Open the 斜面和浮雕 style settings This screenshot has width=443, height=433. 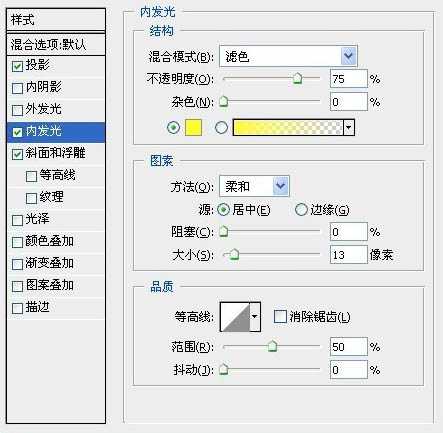tap(56, 154)
